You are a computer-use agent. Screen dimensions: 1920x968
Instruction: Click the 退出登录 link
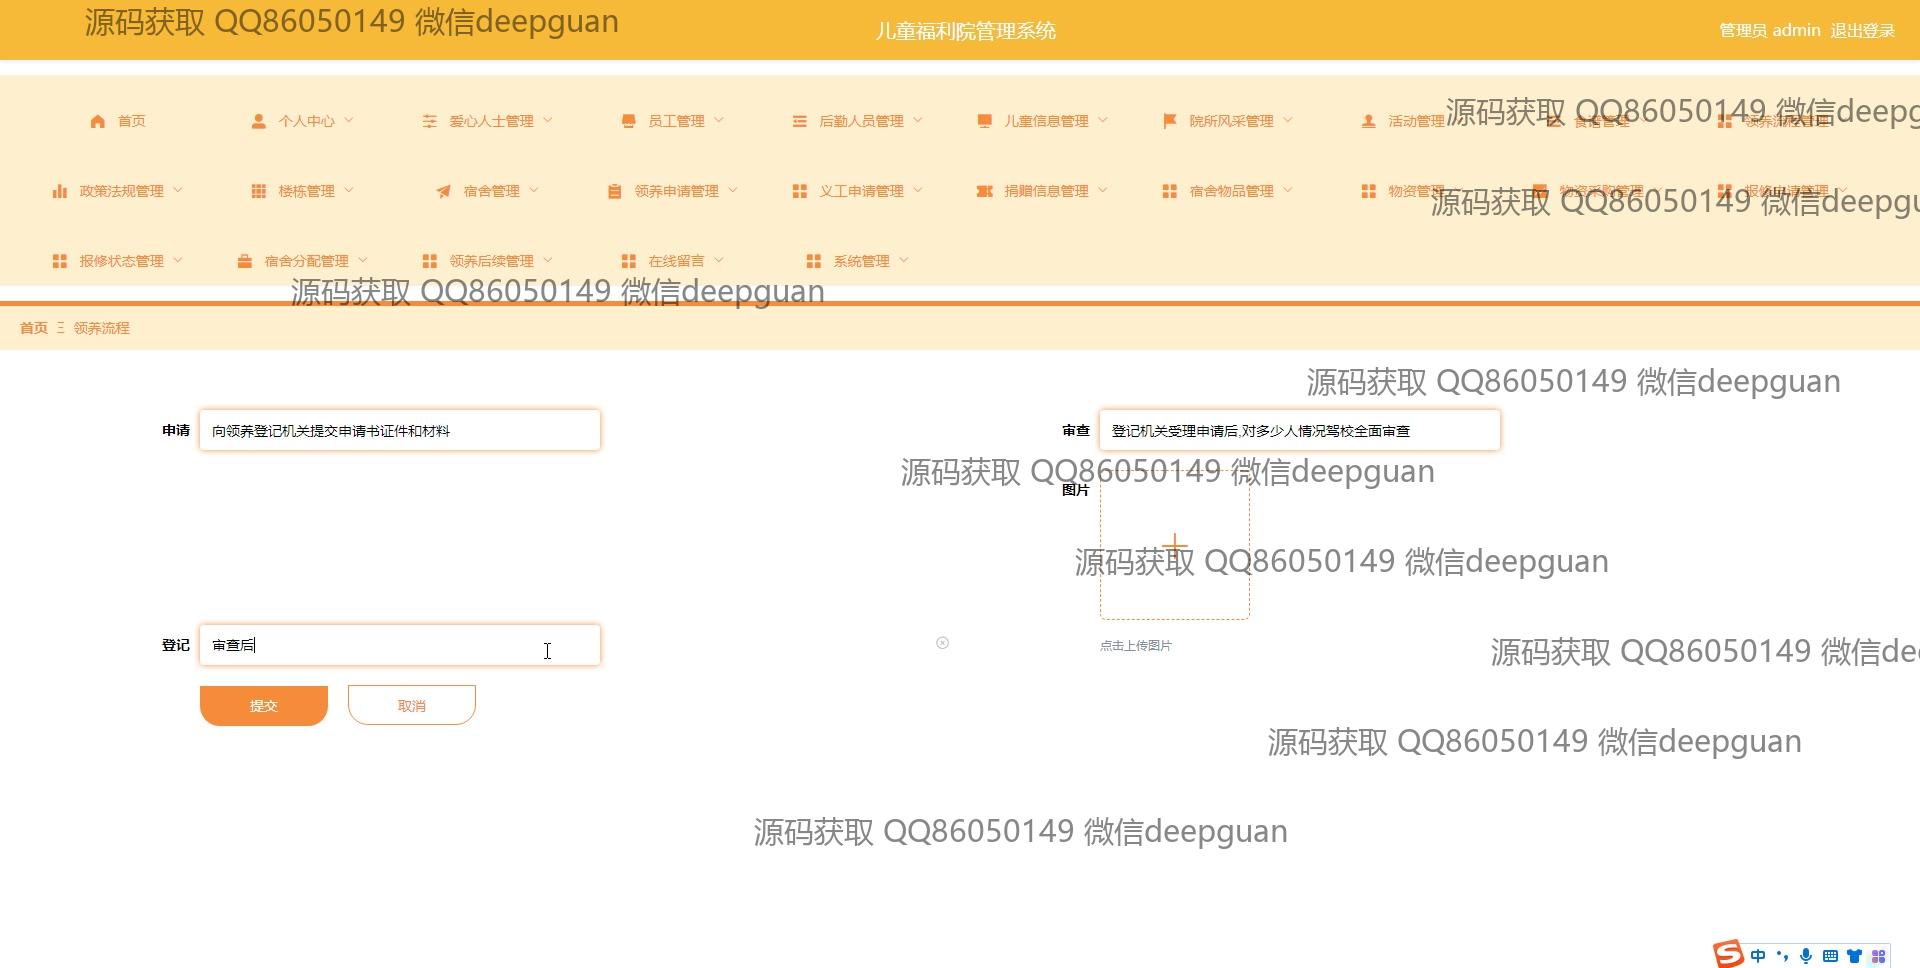1862,31
